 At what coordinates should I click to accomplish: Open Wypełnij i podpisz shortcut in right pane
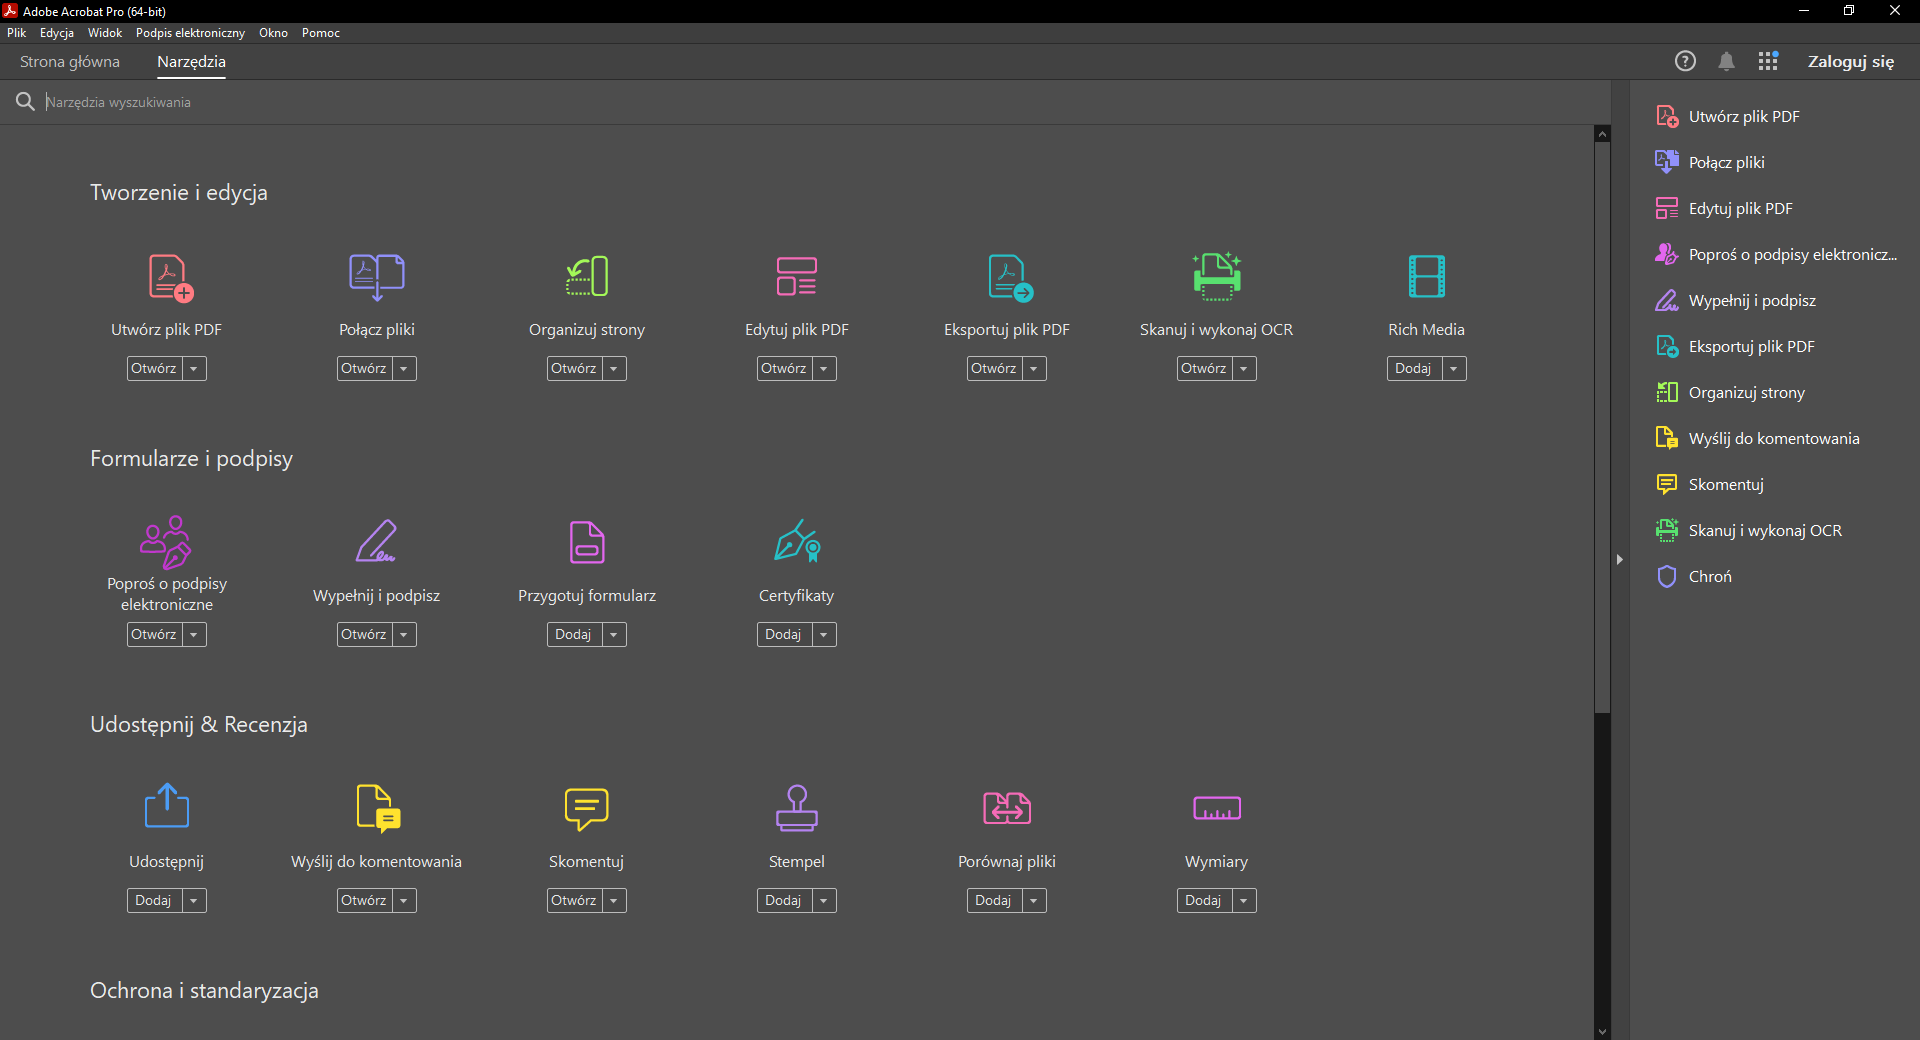[x=1736, y=300]
